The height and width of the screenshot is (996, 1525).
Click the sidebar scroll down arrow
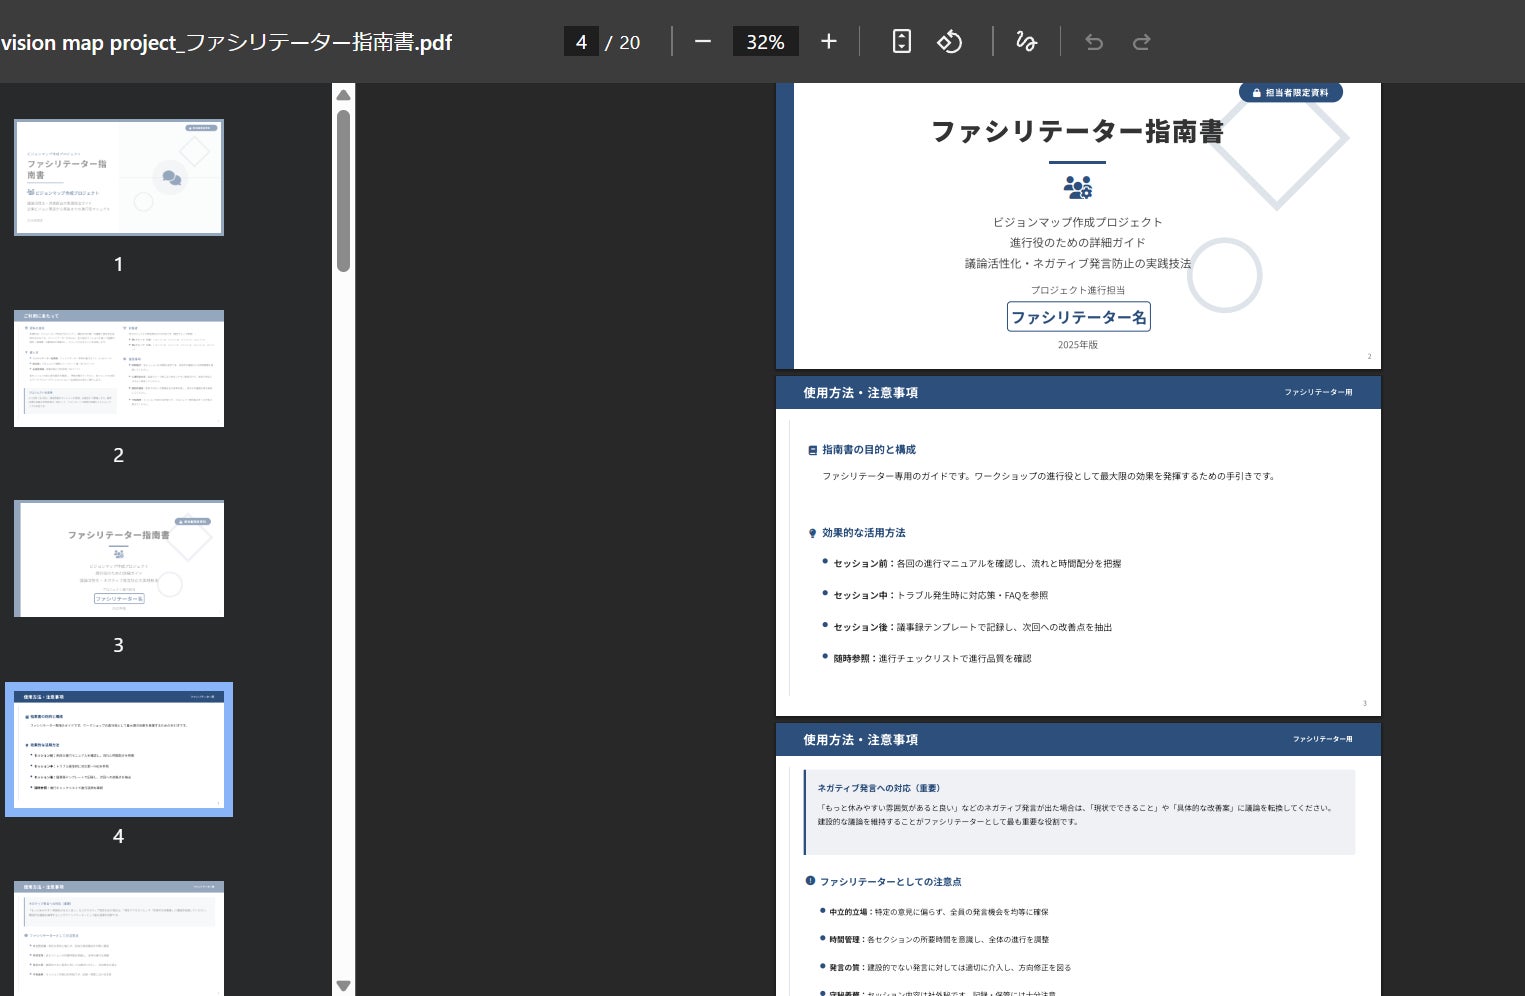tap(343, 986)
